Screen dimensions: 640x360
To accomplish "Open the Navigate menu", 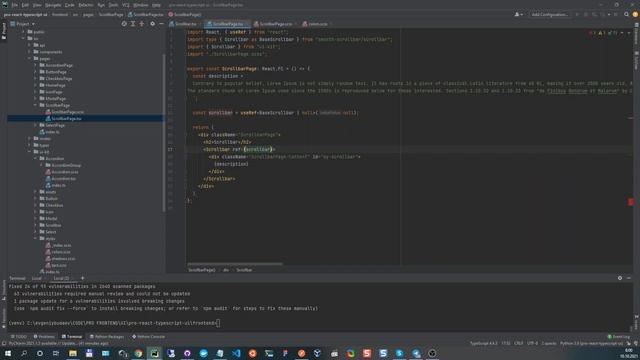I will 53,5.
